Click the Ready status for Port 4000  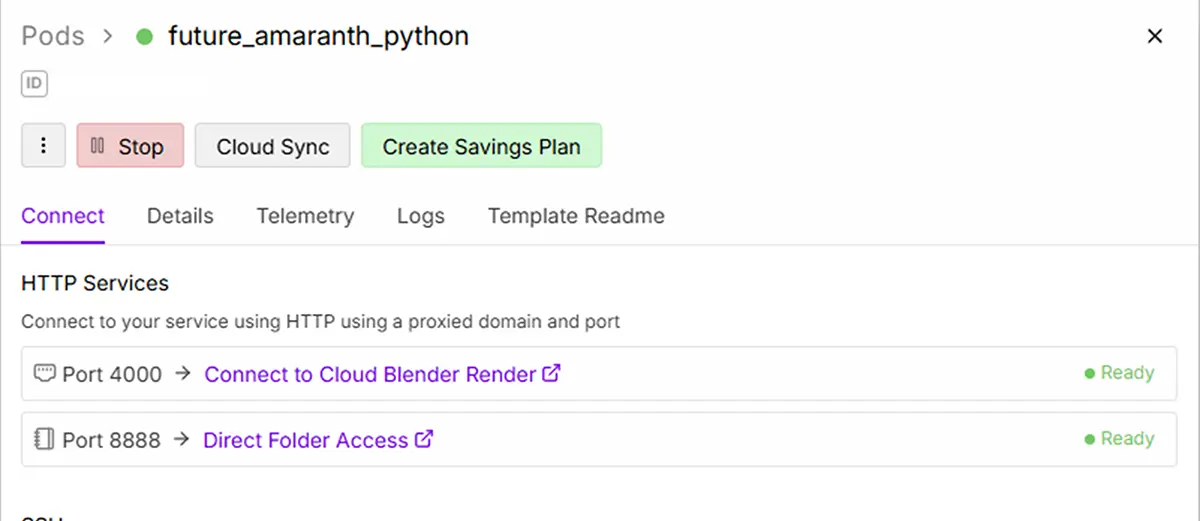pyautogui.click(x=1119, y=373)
